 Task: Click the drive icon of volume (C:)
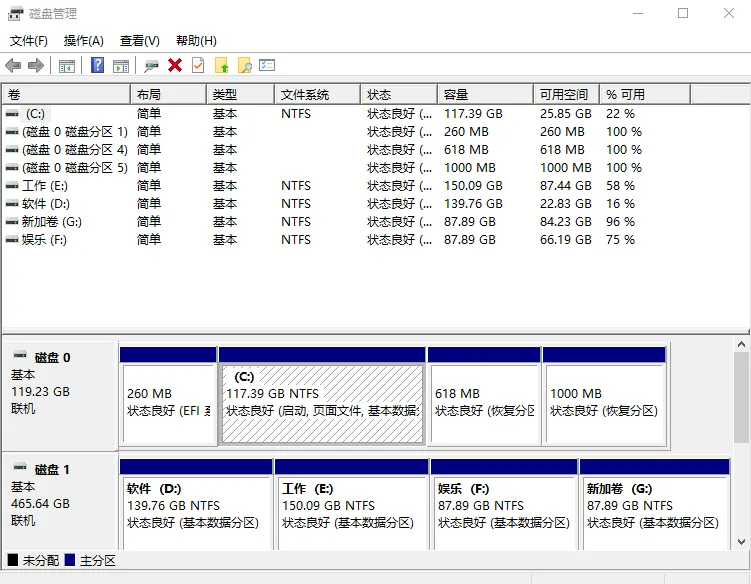coord(12,114)
